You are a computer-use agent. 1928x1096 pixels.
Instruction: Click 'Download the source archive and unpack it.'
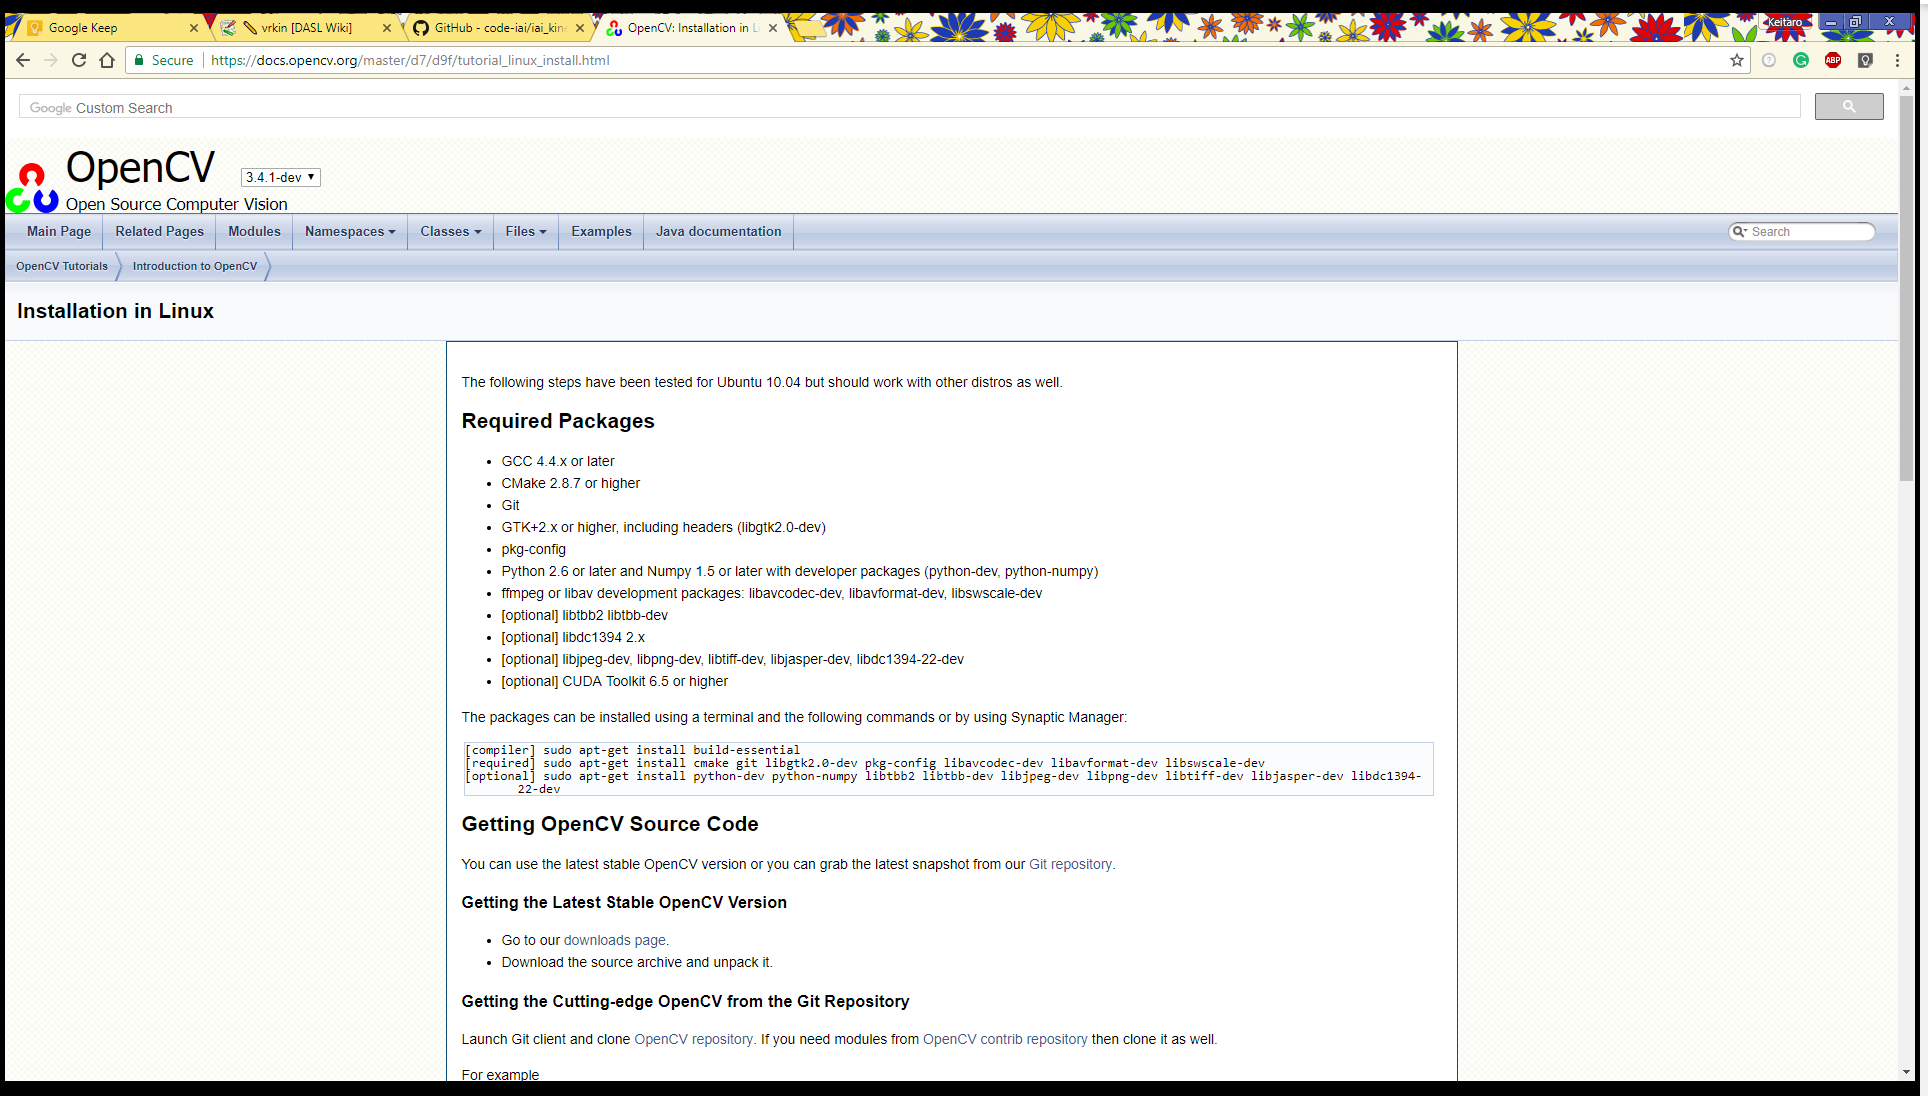click(637, 962)
